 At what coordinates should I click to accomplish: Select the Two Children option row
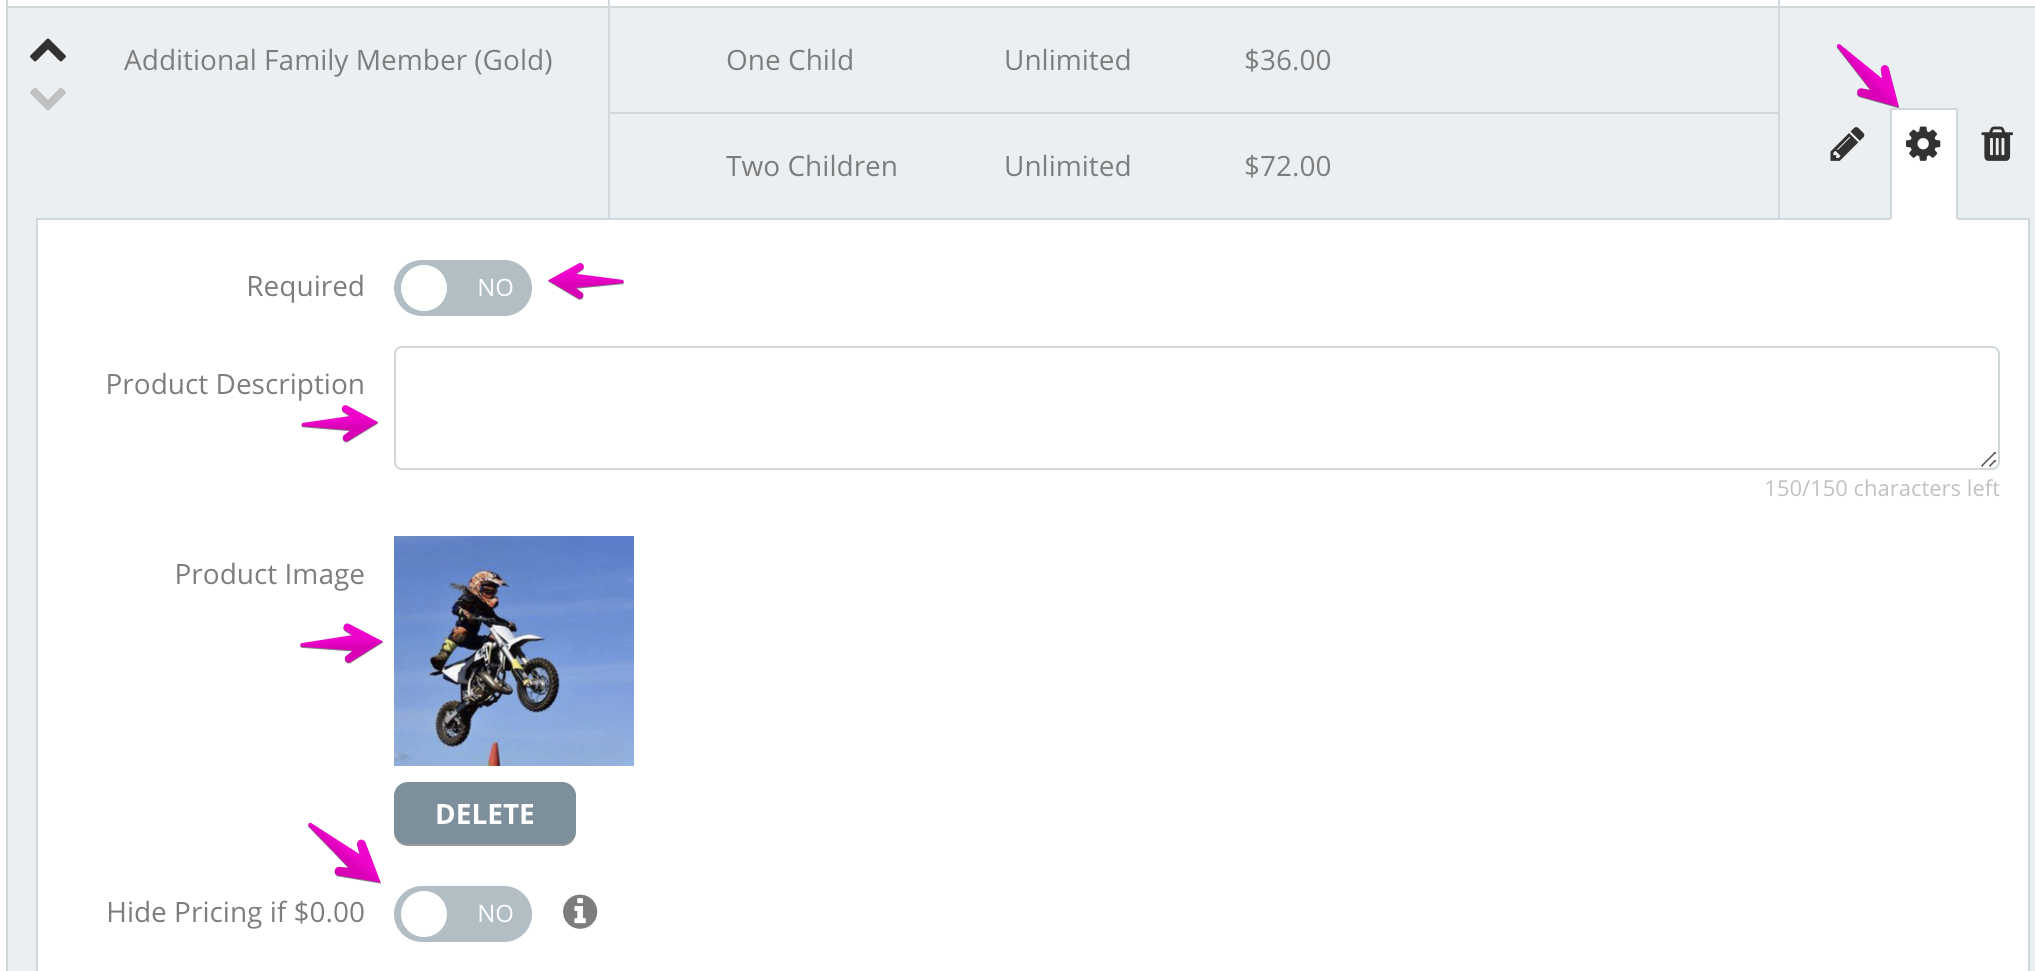click(x=1194, y=166)
